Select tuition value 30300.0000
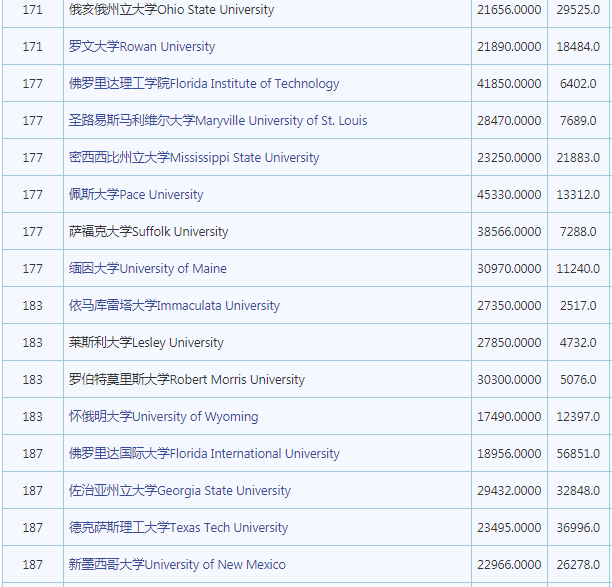Screen dimensions: 612x587 509,380
